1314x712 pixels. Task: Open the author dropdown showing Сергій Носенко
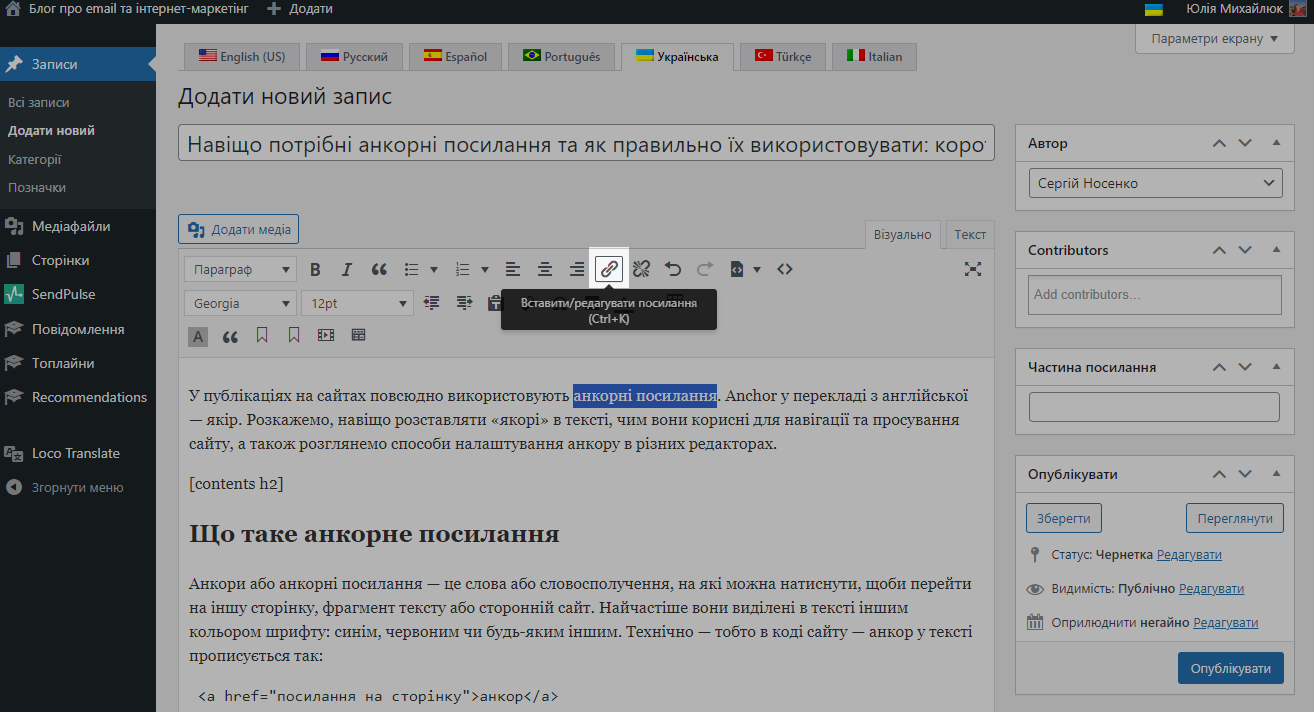click(1155, 183)
